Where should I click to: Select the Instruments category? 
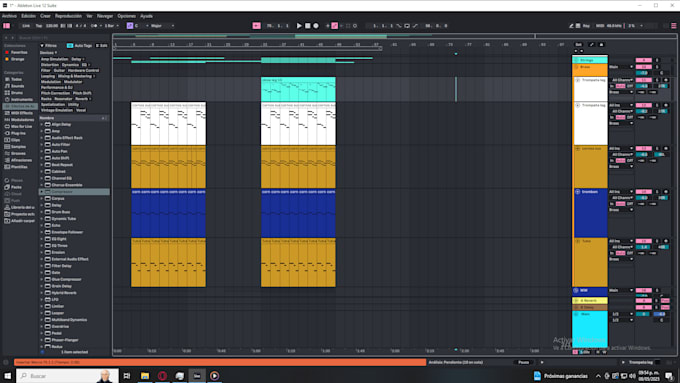(19, 99)
